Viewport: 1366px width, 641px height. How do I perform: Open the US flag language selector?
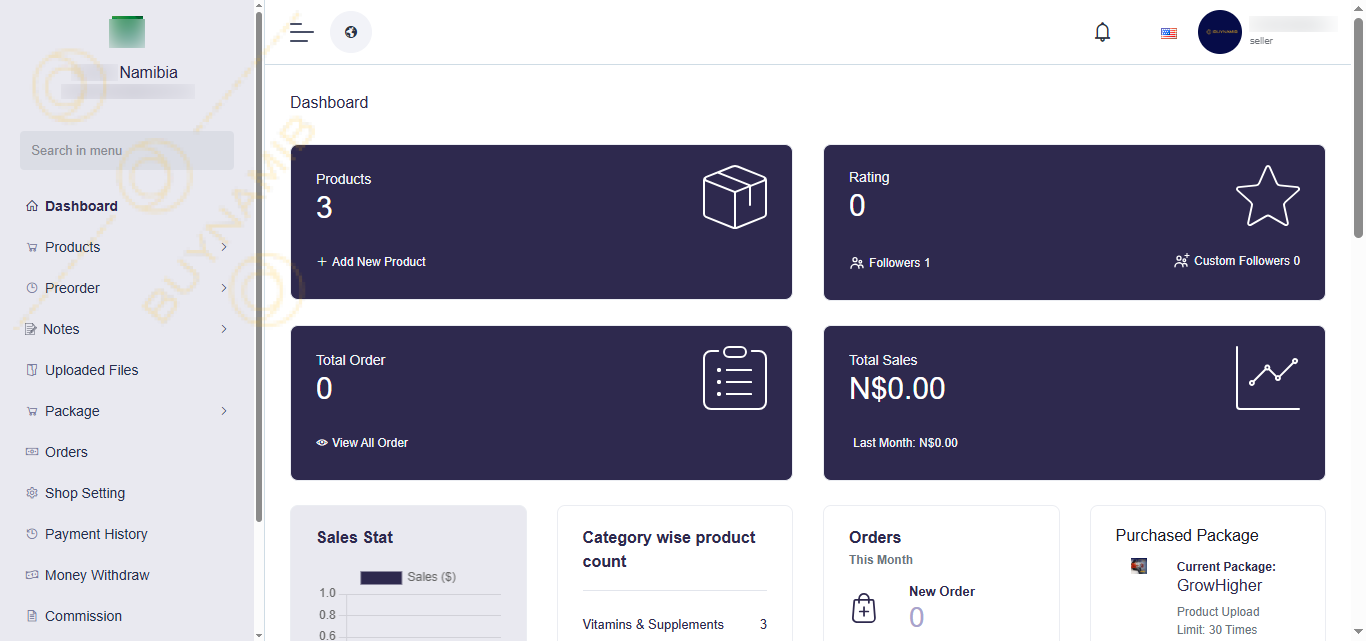1168,33
